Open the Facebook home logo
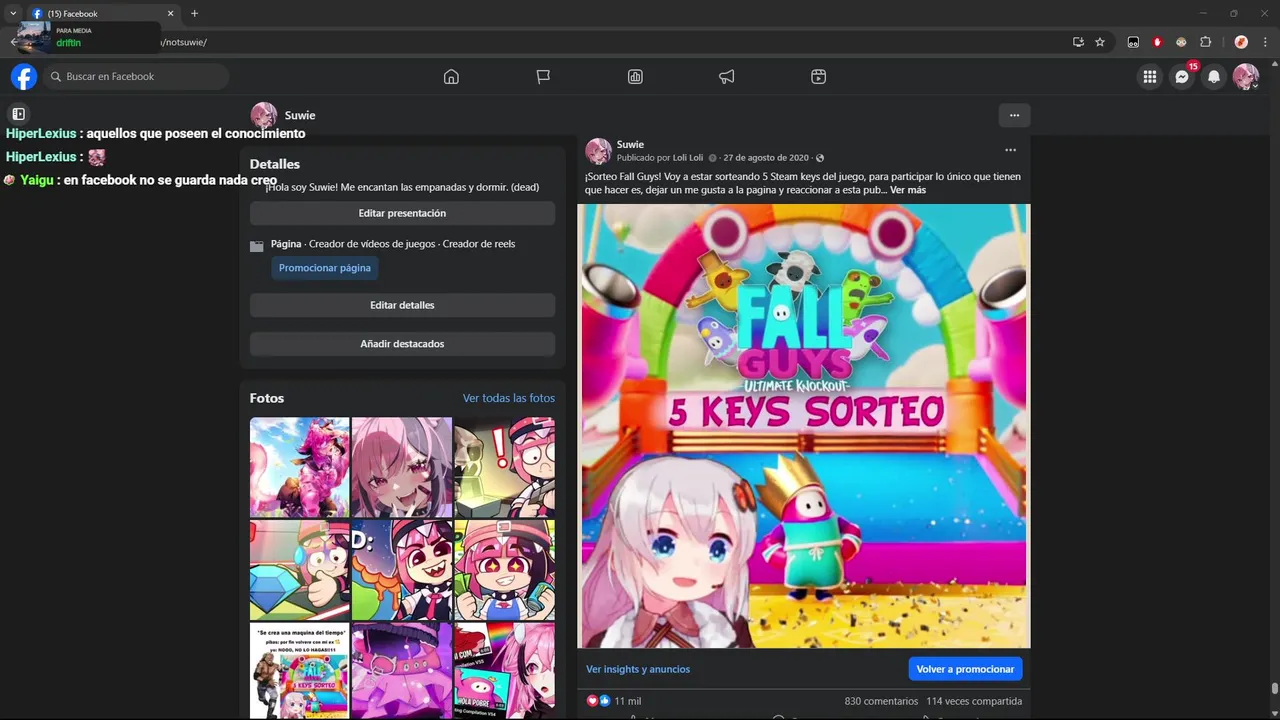The image size is (1280, 720). (24, 77)
